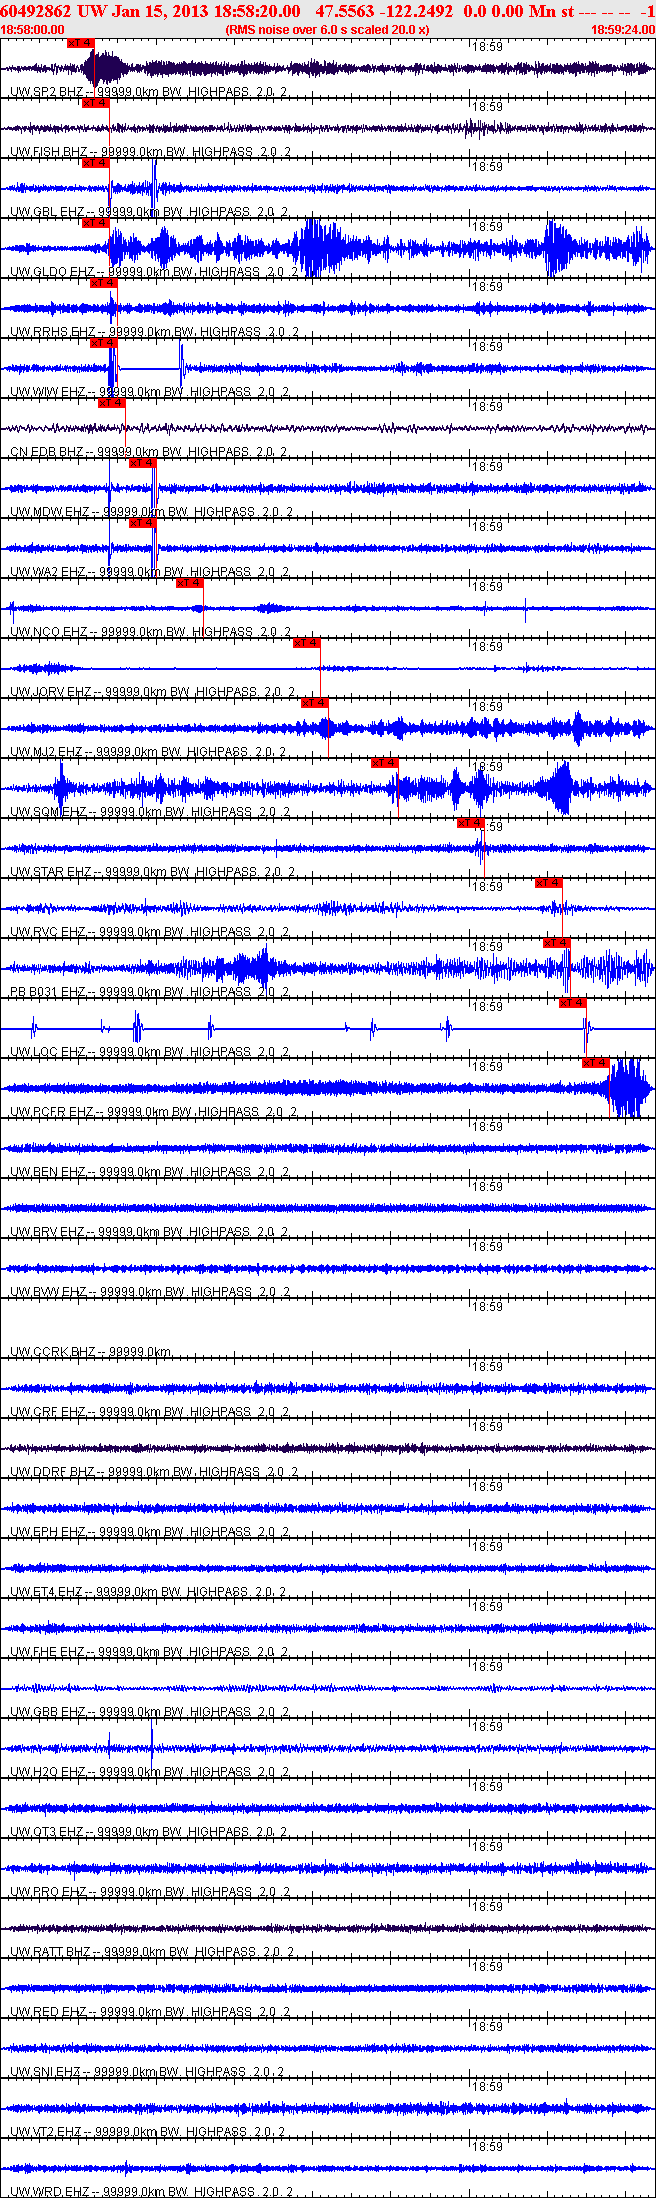Screen dimensions: 656x2198
Task: Select the pick marker on LOC trace
Action: coord(572,1003)
